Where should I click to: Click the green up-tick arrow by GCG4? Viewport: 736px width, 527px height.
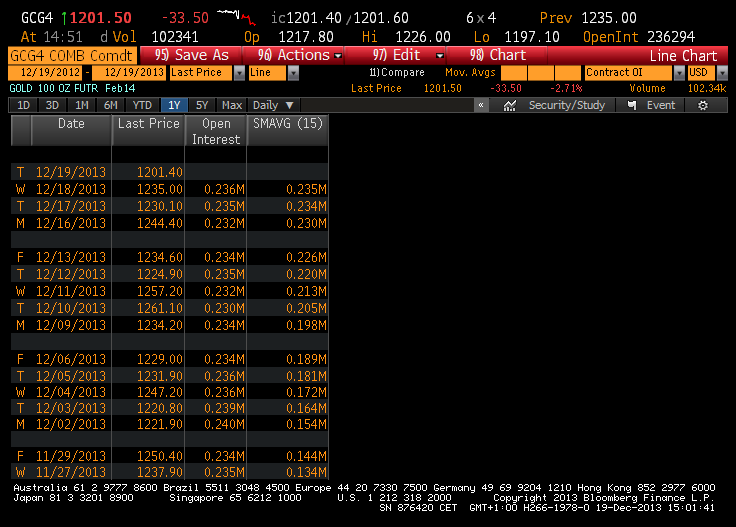click(x=64, y=18)
